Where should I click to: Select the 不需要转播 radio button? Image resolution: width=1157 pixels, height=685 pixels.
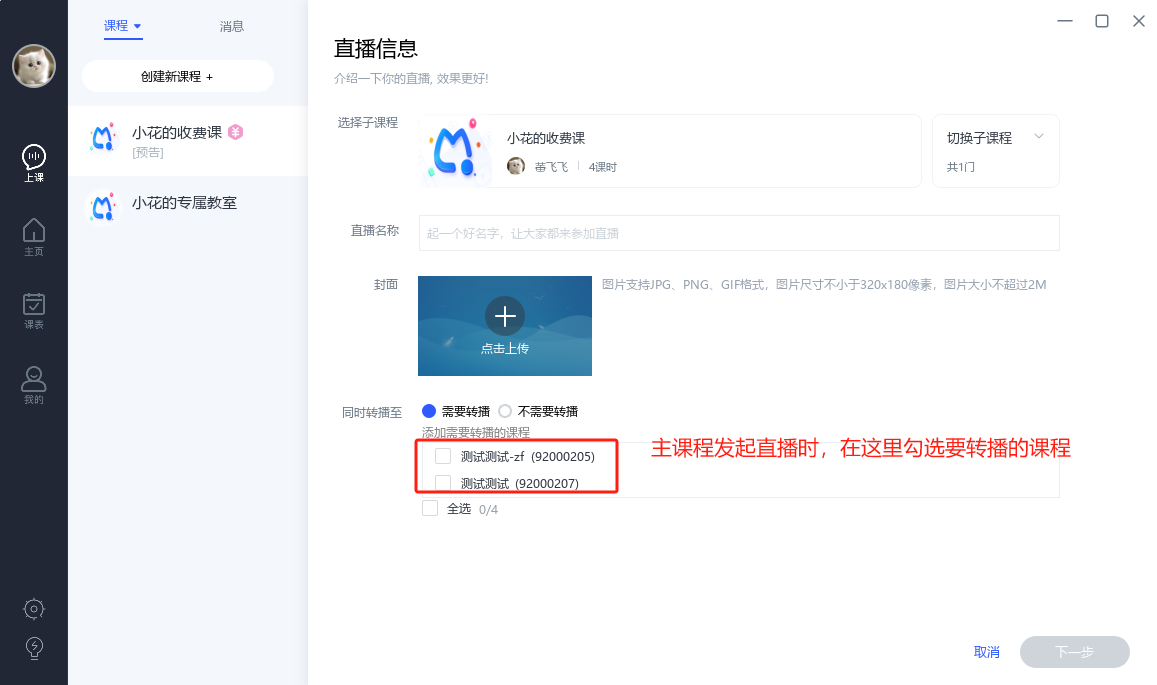505,411
